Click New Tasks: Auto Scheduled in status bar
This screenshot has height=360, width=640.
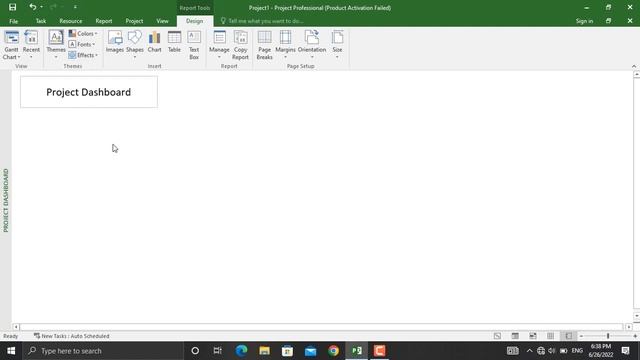coord(71,336)
